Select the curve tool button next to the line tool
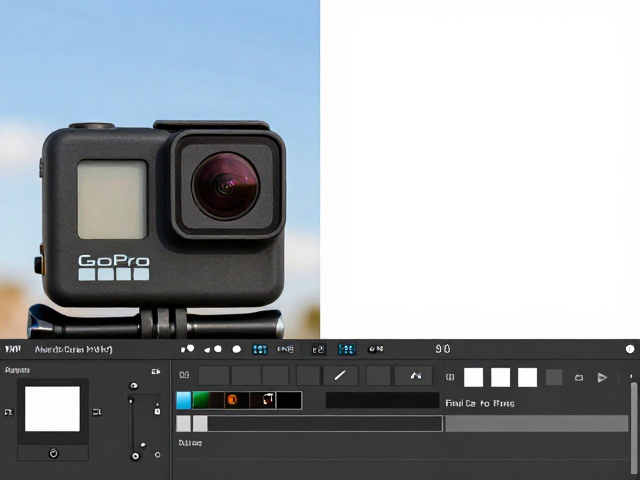The image size is (640, 480). tap(413, 376)
